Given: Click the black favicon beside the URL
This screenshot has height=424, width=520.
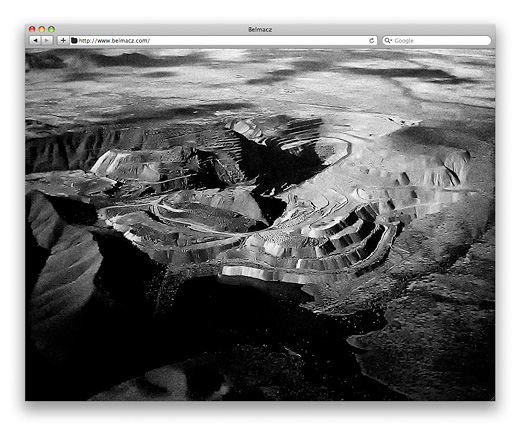Looking at the screenshot, I should click(74, 40).
